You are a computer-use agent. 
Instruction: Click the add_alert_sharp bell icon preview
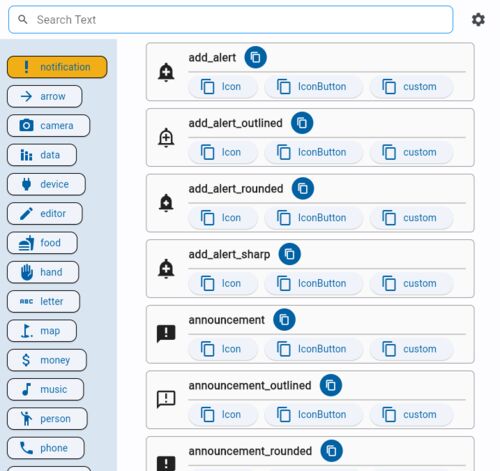pos(166,269)
